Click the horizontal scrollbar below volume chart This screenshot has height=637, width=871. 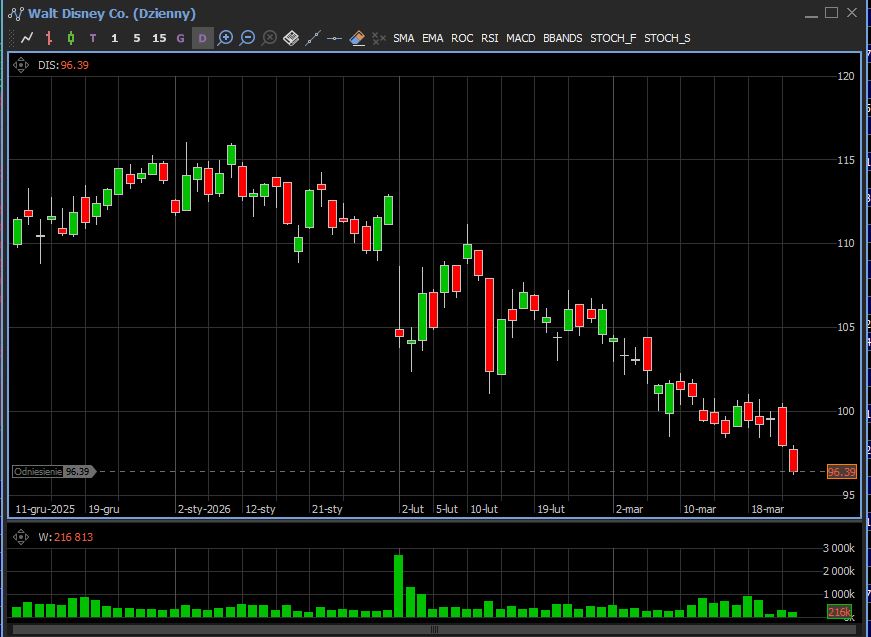coord(434,630)
